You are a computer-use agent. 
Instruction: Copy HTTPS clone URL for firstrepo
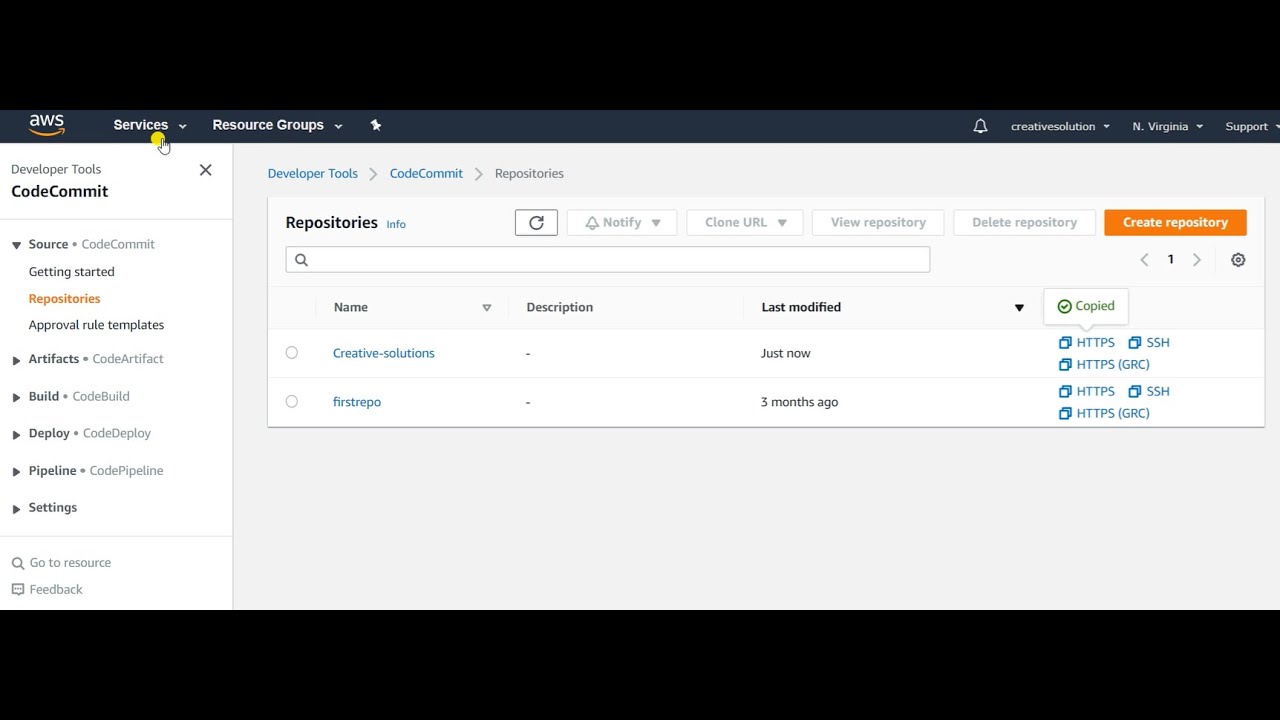click(1087, 391)
